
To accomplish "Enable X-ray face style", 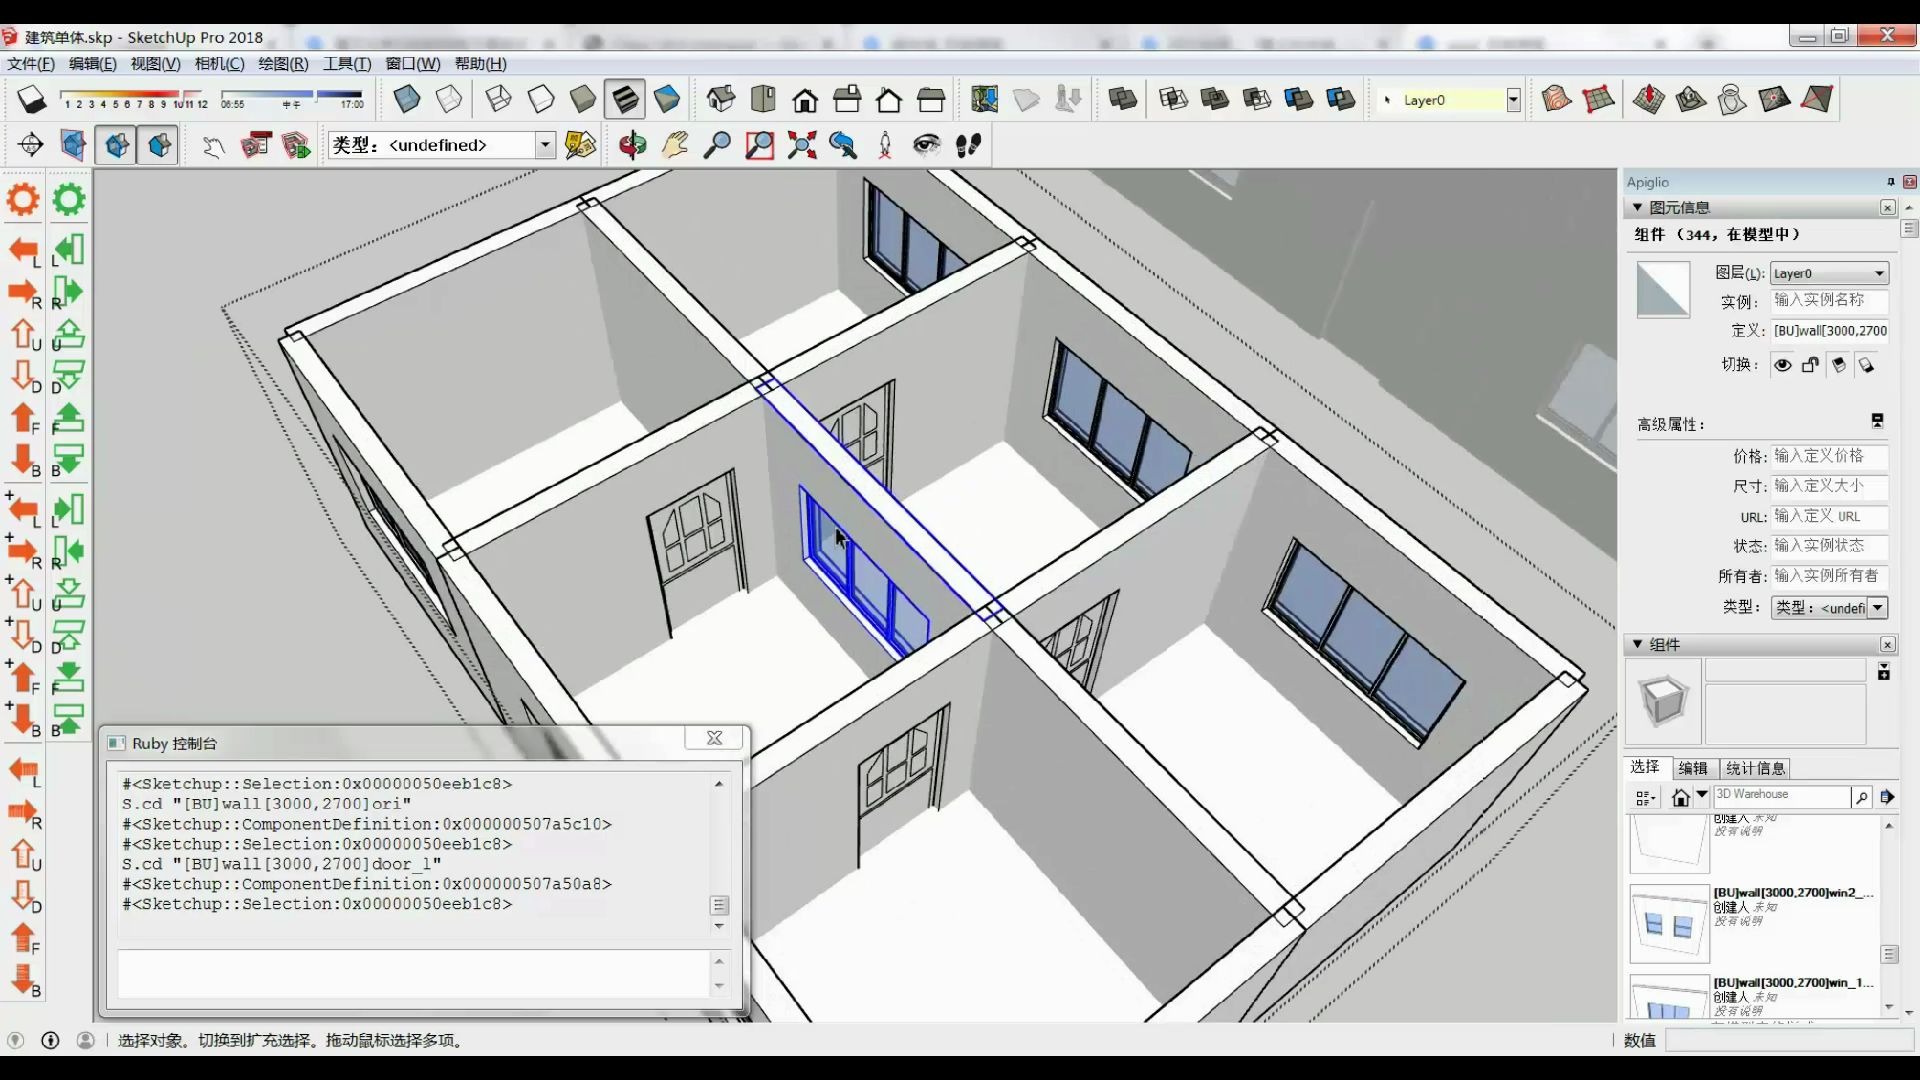I will [407, 100].
